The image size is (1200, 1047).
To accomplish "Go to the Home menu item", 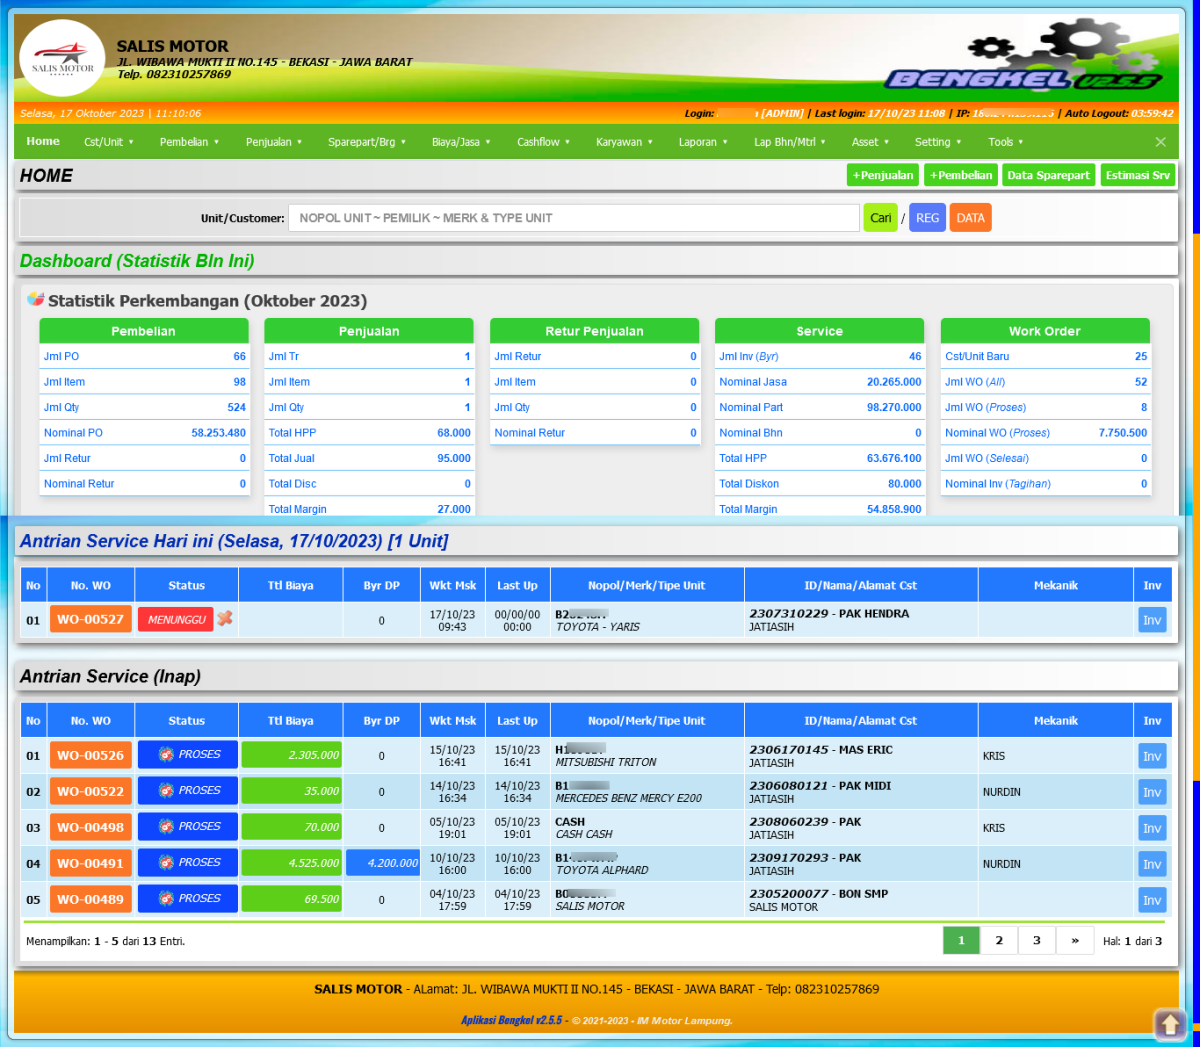I will coord(43,142).
